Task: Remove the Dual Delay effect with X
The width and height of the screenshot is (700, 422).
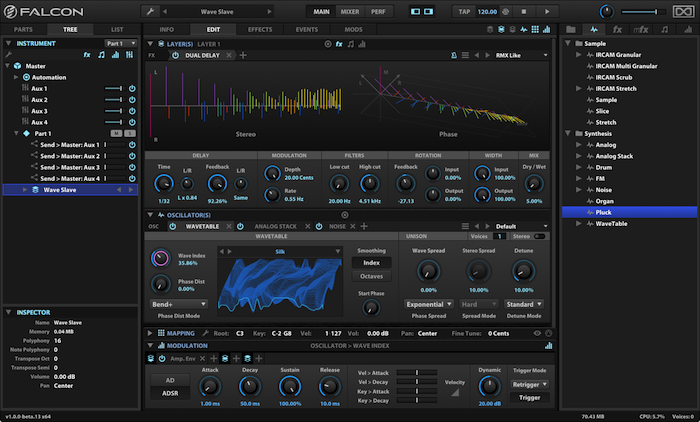Action: pyautogui.click(x=229, y=55)
